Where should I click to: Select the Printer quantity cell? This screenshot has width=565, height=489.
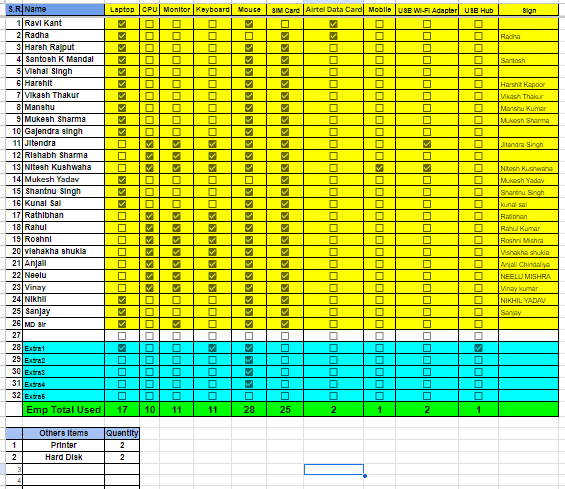[x=122, y=445]
